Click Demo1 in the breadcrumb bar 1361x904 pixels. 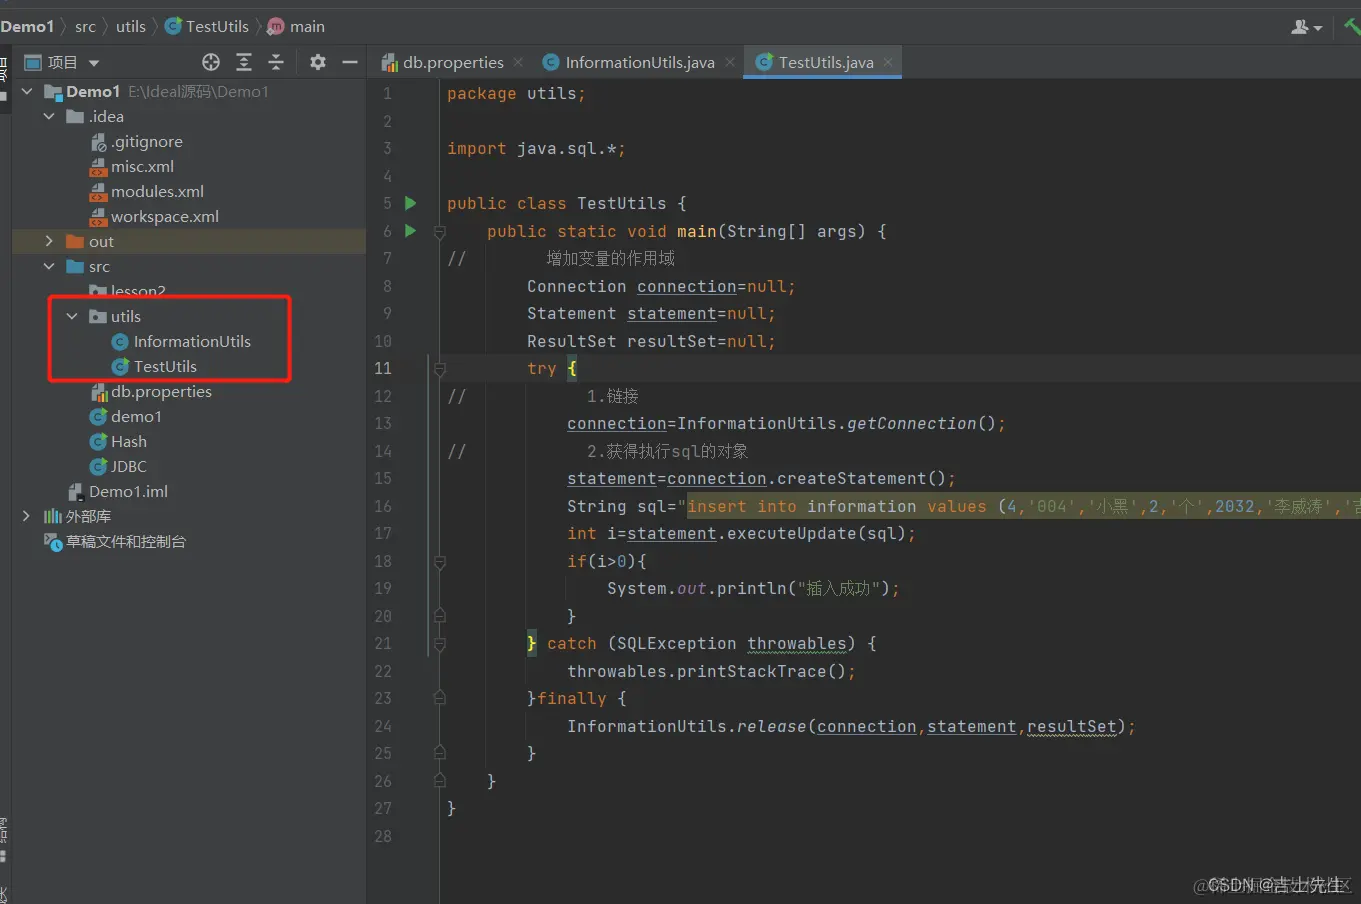click(27, 27)
